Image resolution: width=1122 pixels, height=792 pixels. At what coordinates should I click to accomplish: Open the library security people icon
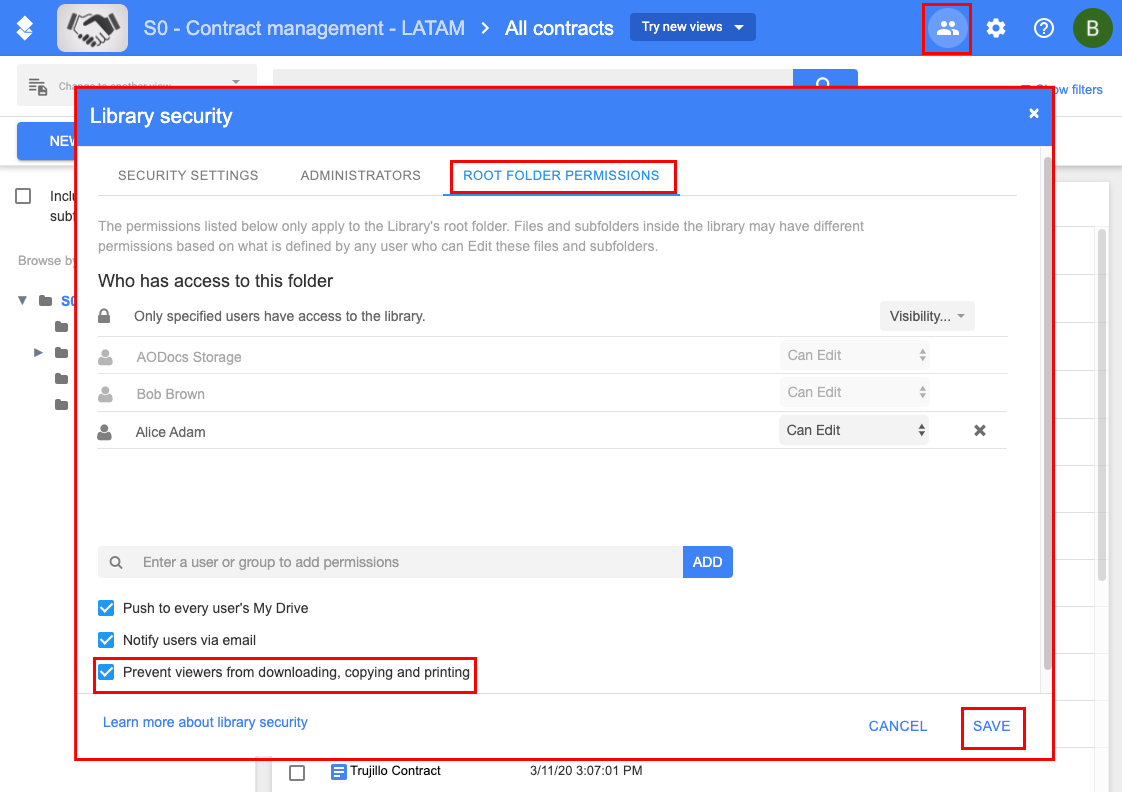click(x=947, y=28)
